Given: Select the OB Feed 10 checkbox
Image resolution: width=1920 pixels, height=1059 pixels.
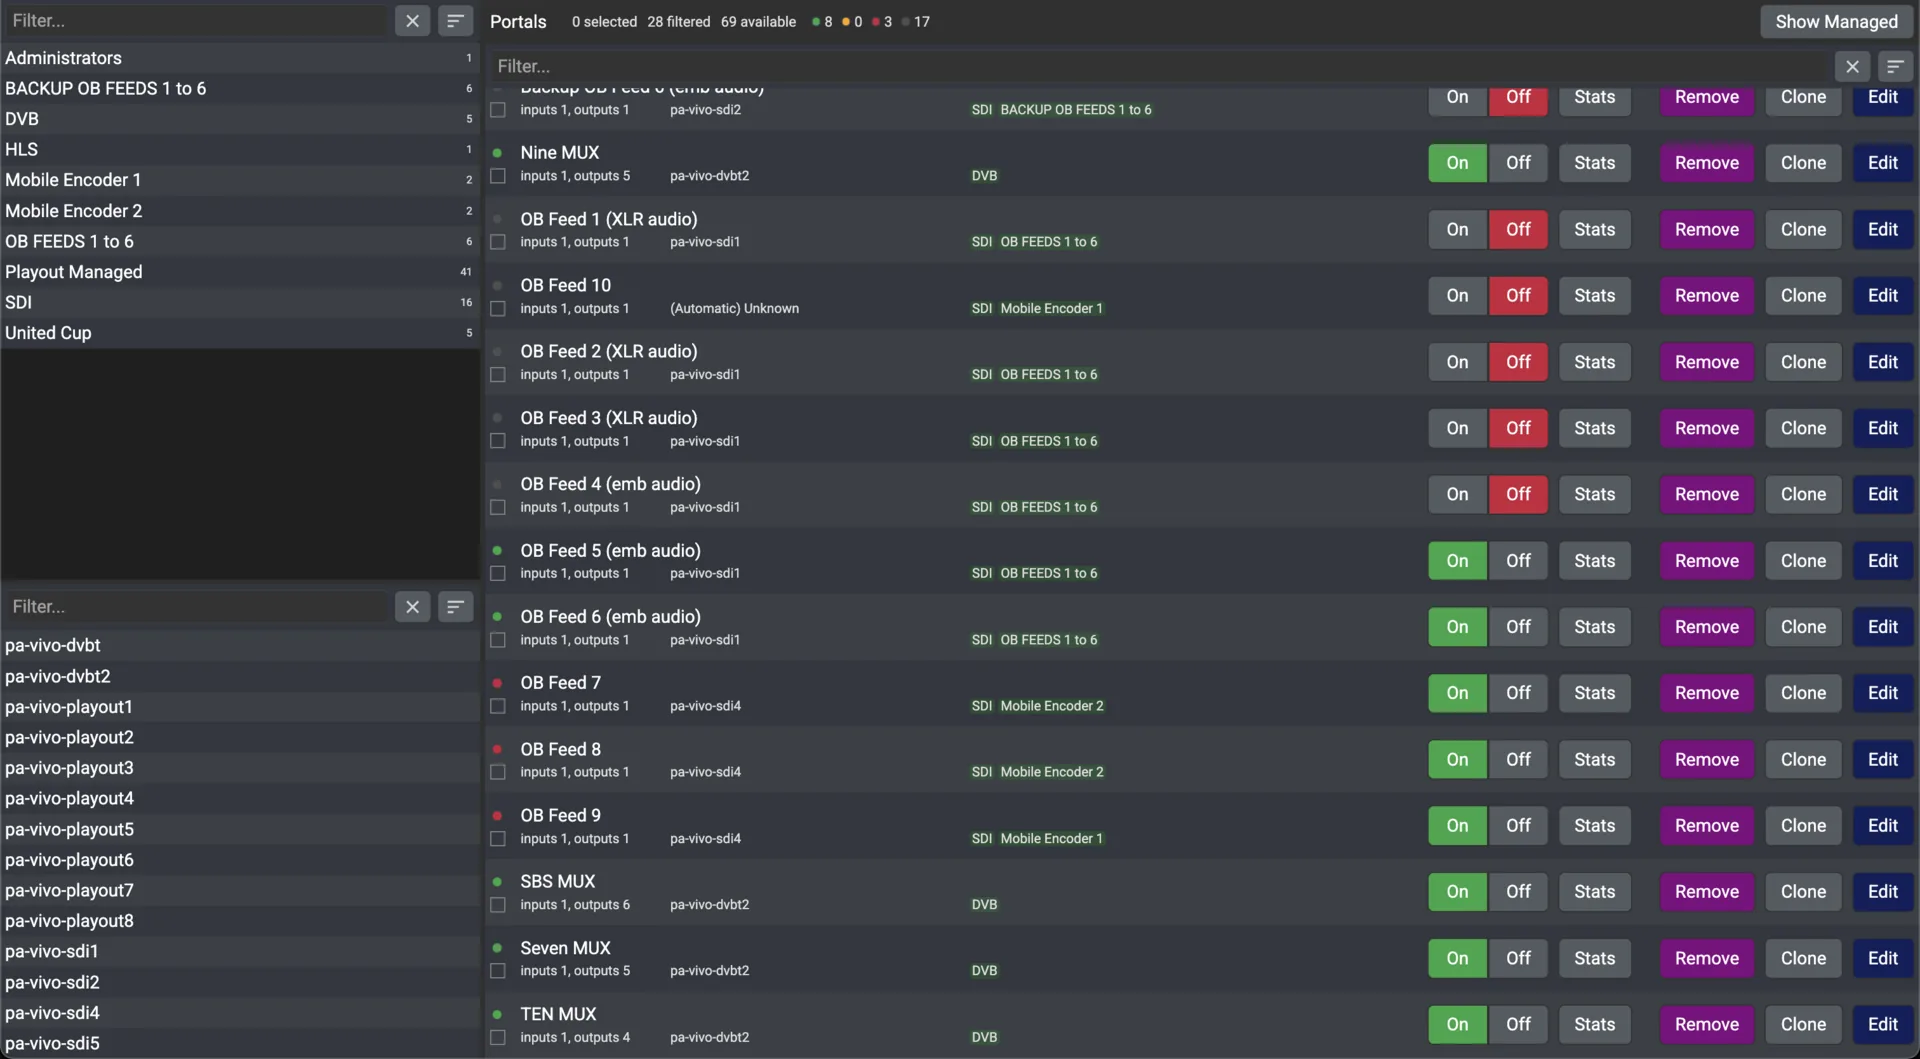Looking at the screenshot, I should click(x=498, y=309).
